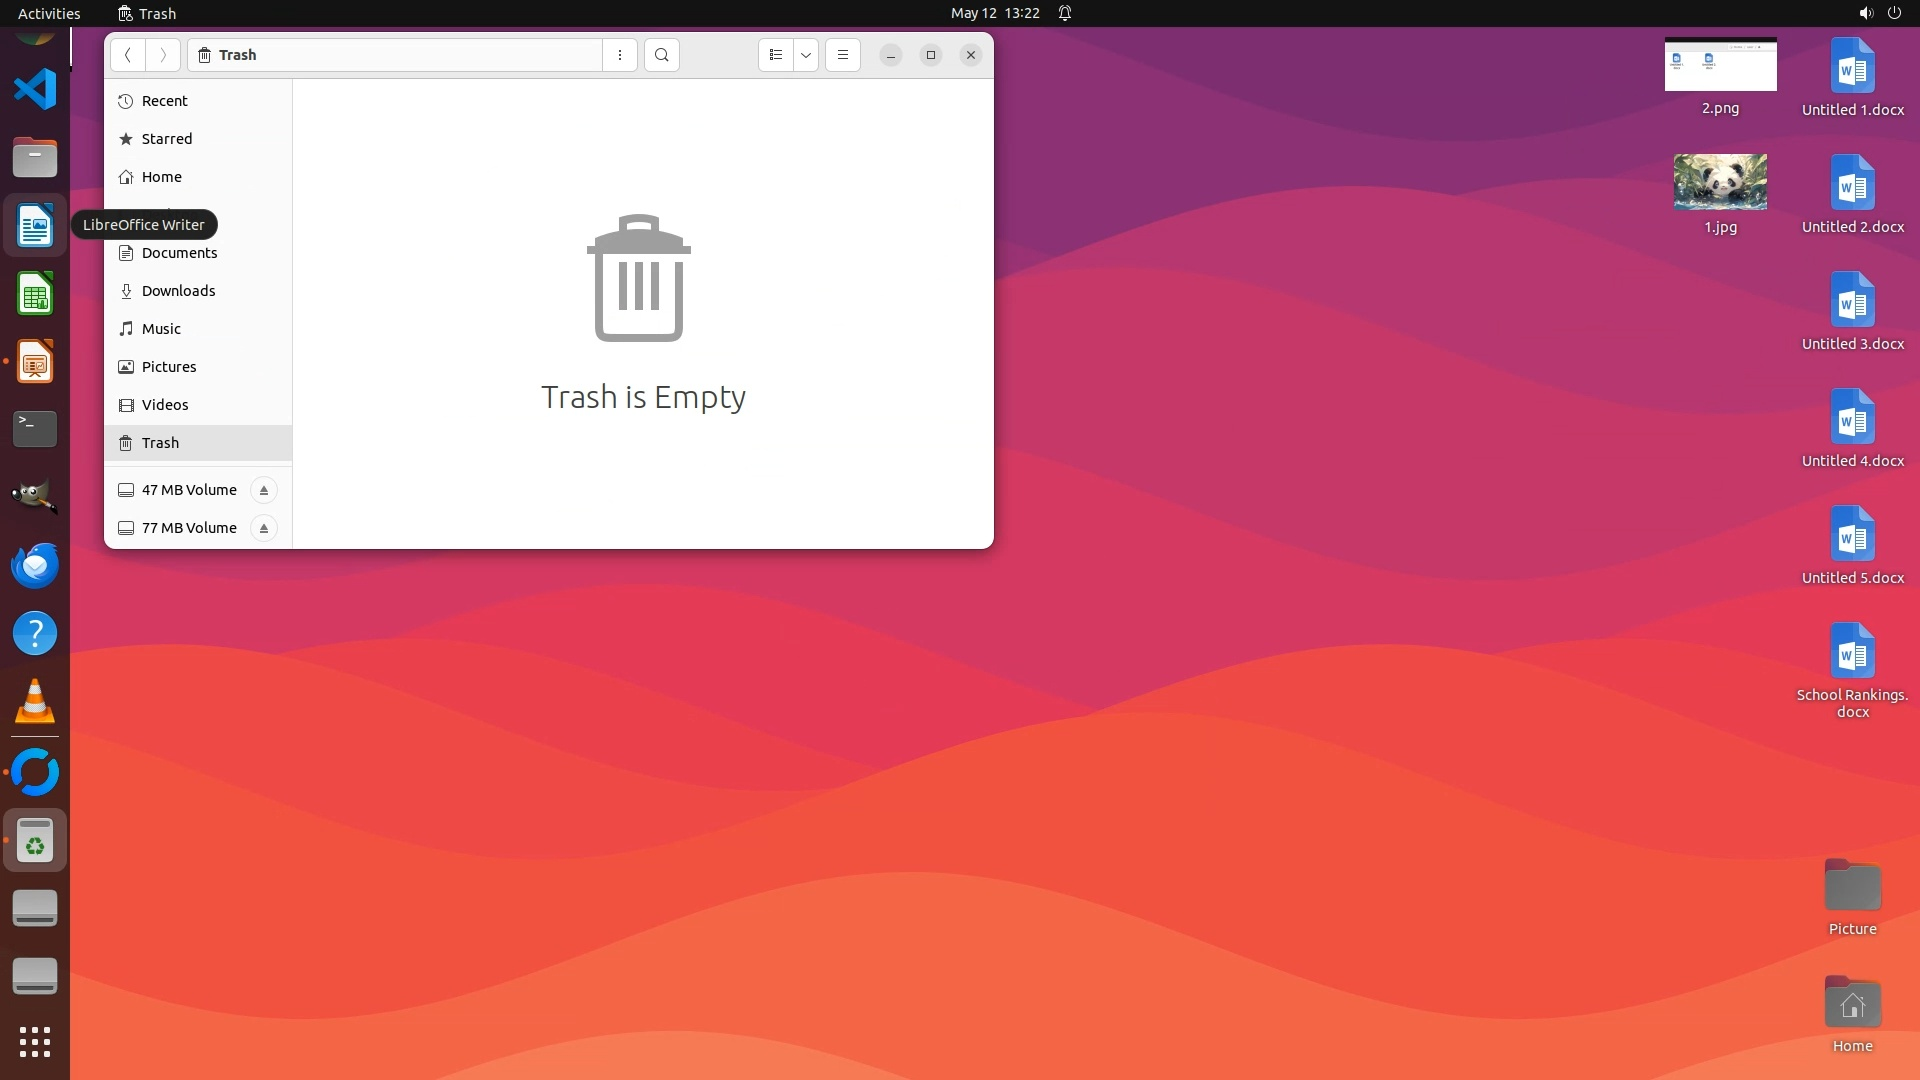1920x1080 pixels.
Task: Toggle list view in Files toolbar
Action: pos(776,55)
